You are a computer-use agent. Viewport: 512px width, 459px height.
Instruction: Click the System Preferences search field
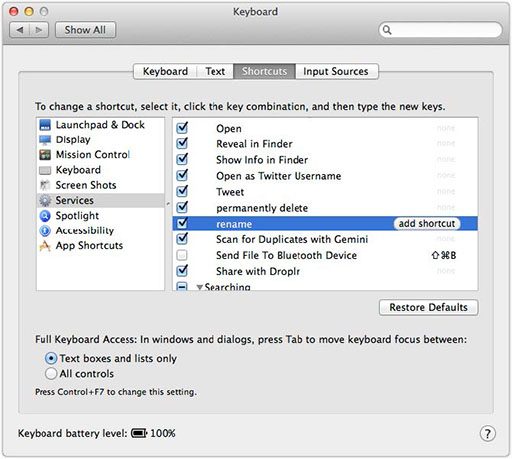point(440,30)
